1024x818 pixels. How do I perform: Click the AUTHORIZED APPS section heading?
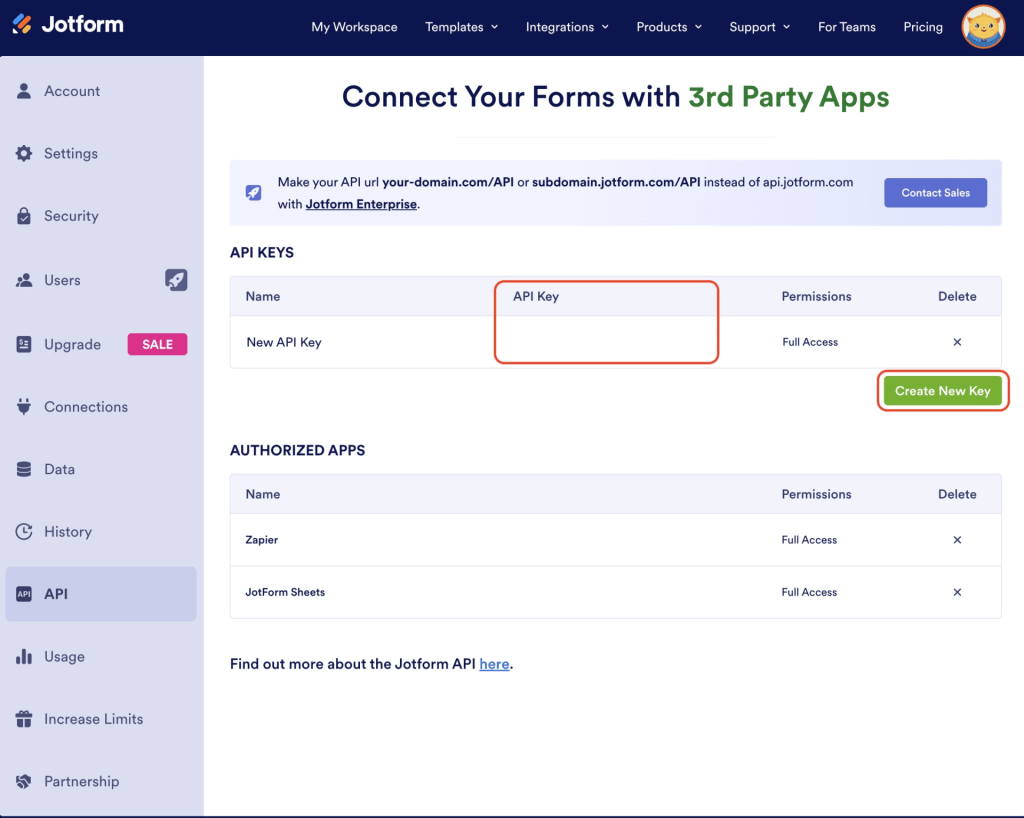click(x=297, y=450)
